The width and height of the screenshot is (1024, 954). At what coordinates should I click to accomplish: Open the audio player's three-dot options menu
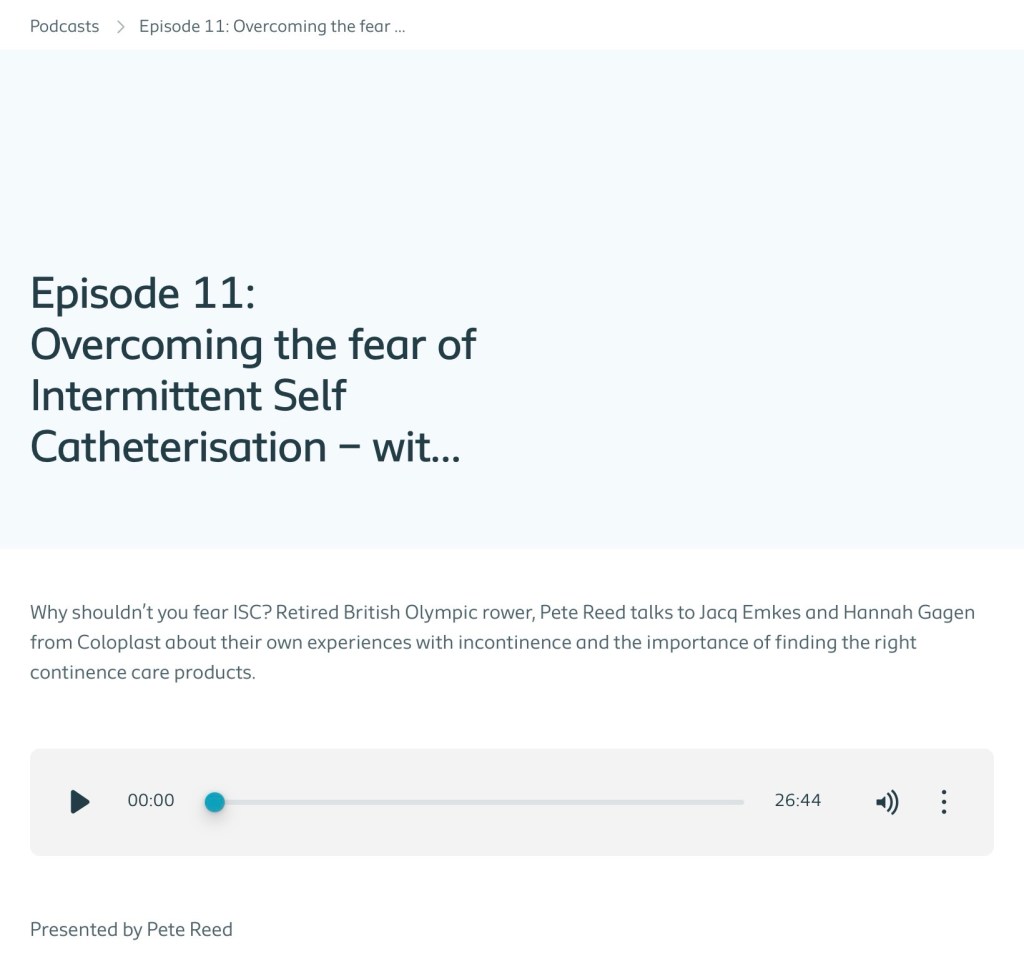(943, 801)
